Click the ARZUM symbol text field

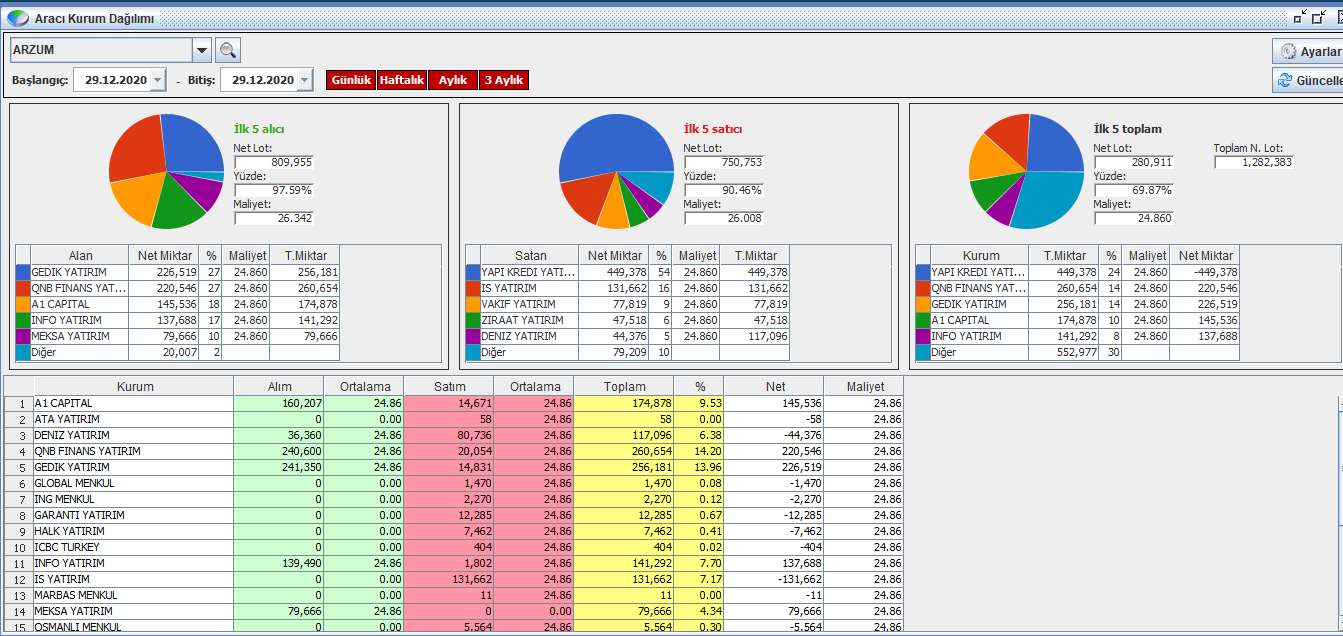tap(101, 50)
